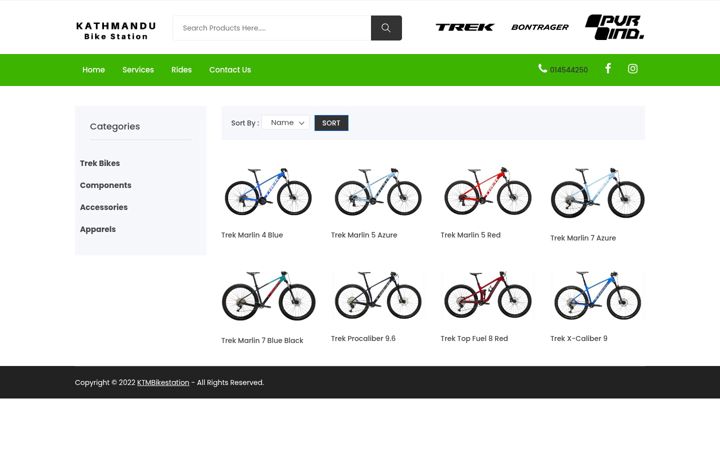The image size is (720, 450).
Task: Click the Spur Ind. brand logo
Action: (614, 27)
